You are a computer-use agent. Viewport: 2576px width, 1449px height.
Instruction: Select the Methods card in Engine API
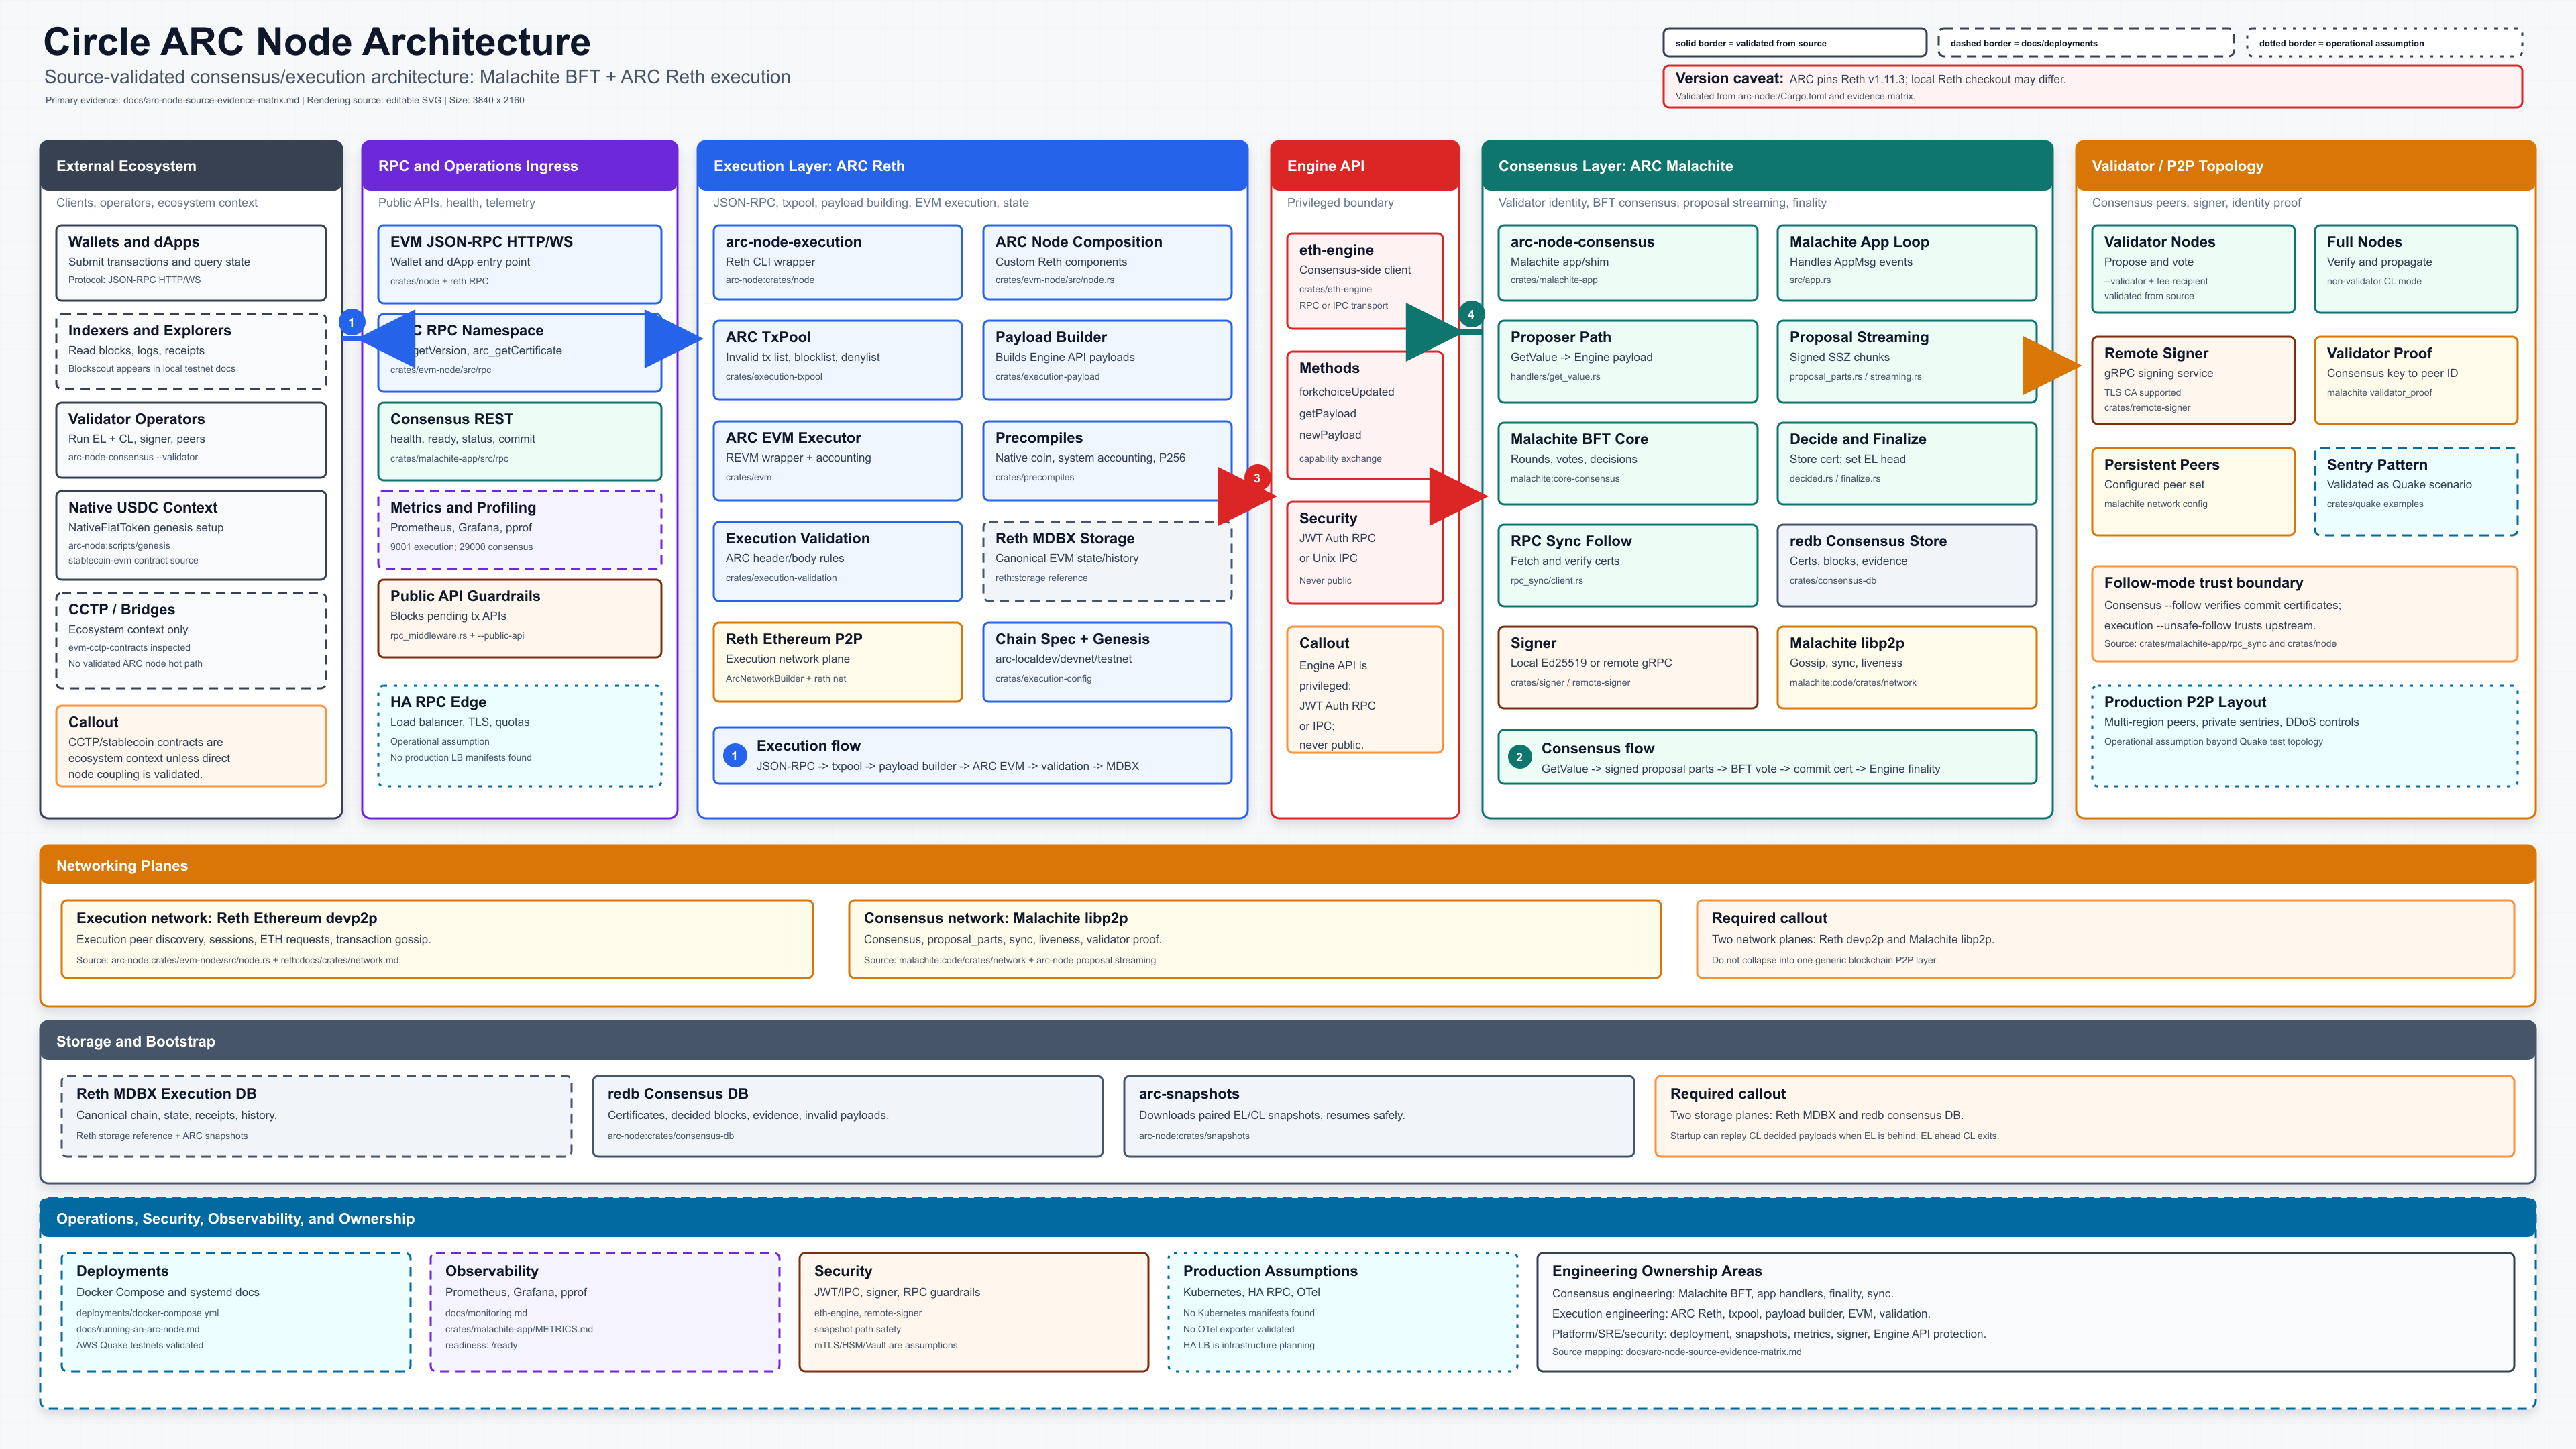point(1365,415)
